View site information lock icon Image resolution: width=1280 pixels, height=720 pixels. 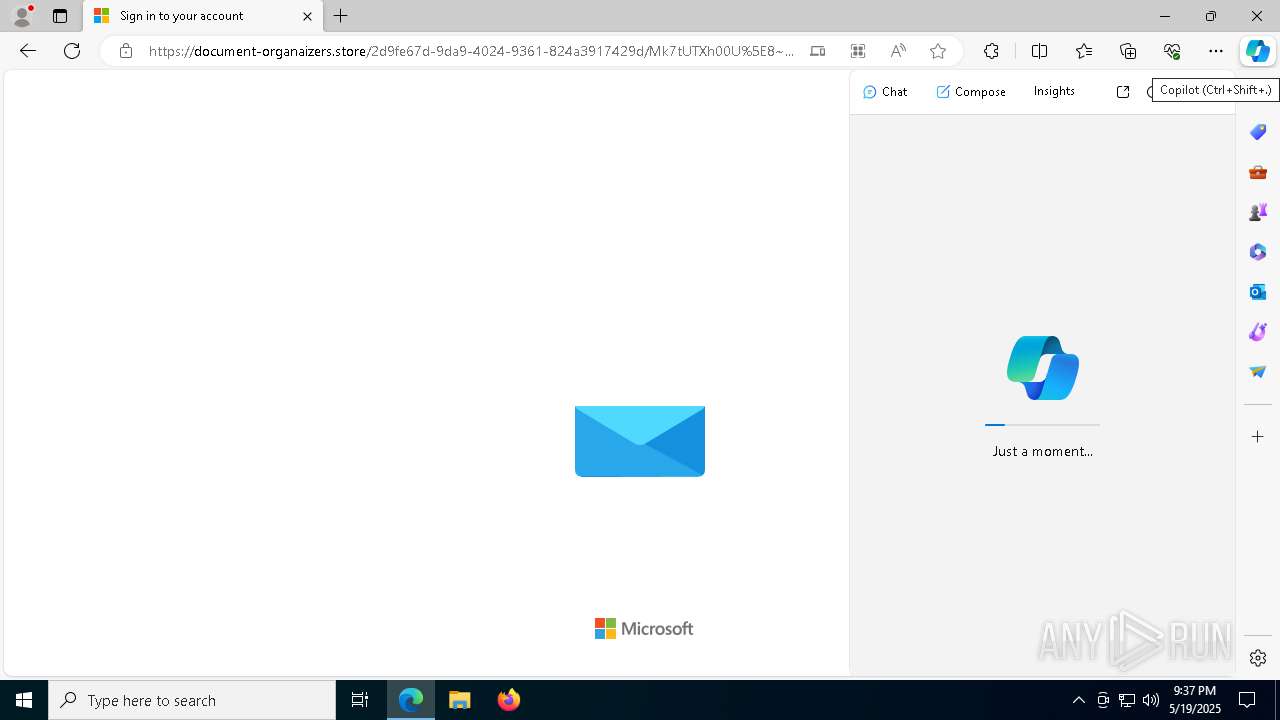(x=125, y=51)
